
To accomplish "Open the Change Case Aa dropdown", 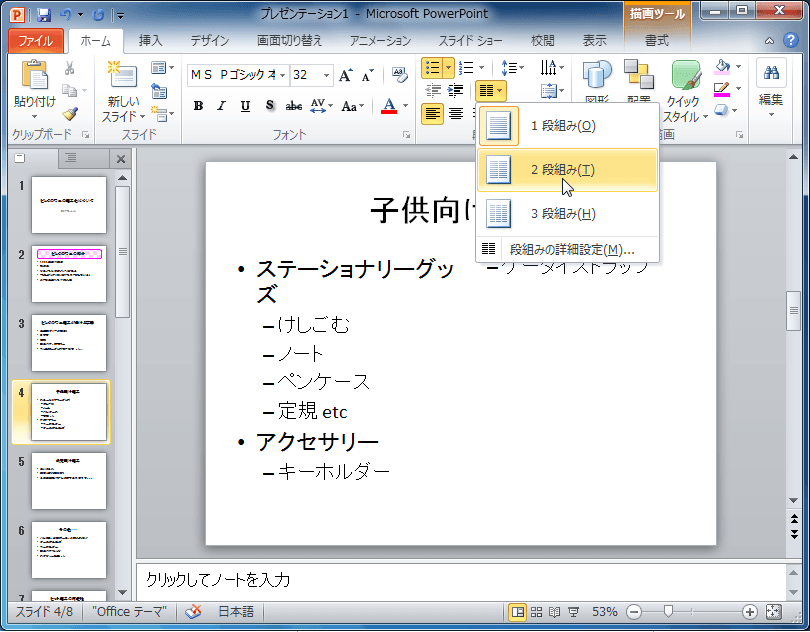I will coord(353,106).
